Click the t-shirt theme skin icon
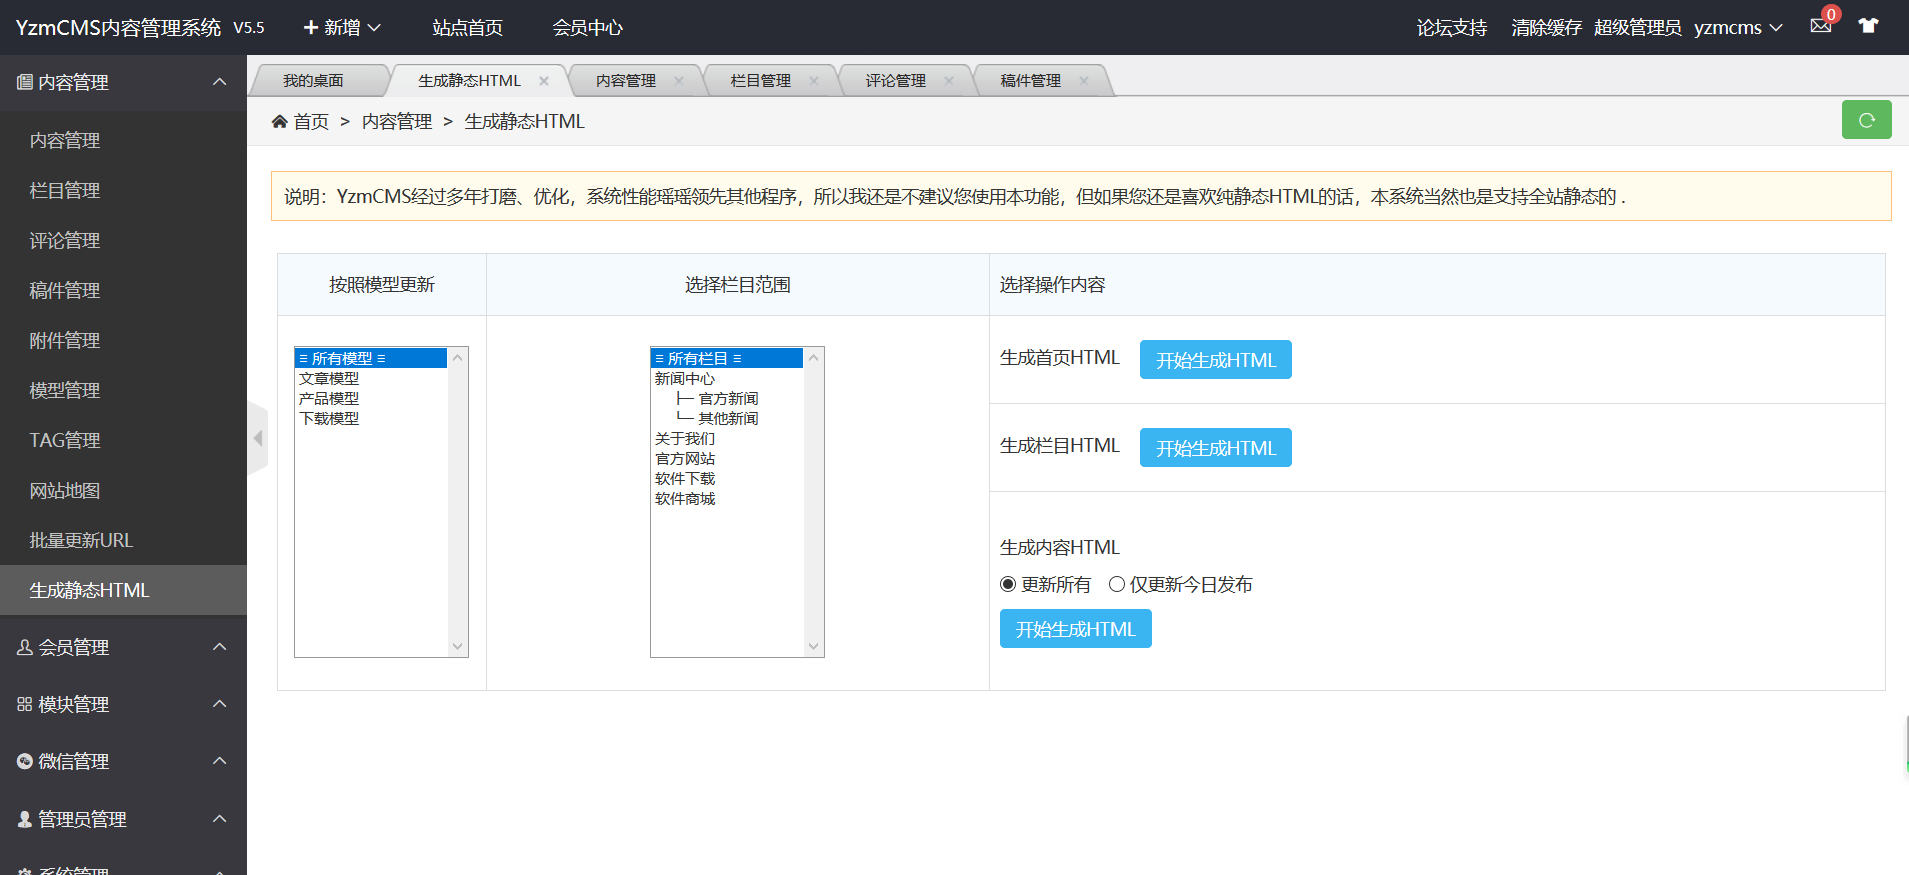This screenshot has width=1909, height=875. [x=1868, y=26]
